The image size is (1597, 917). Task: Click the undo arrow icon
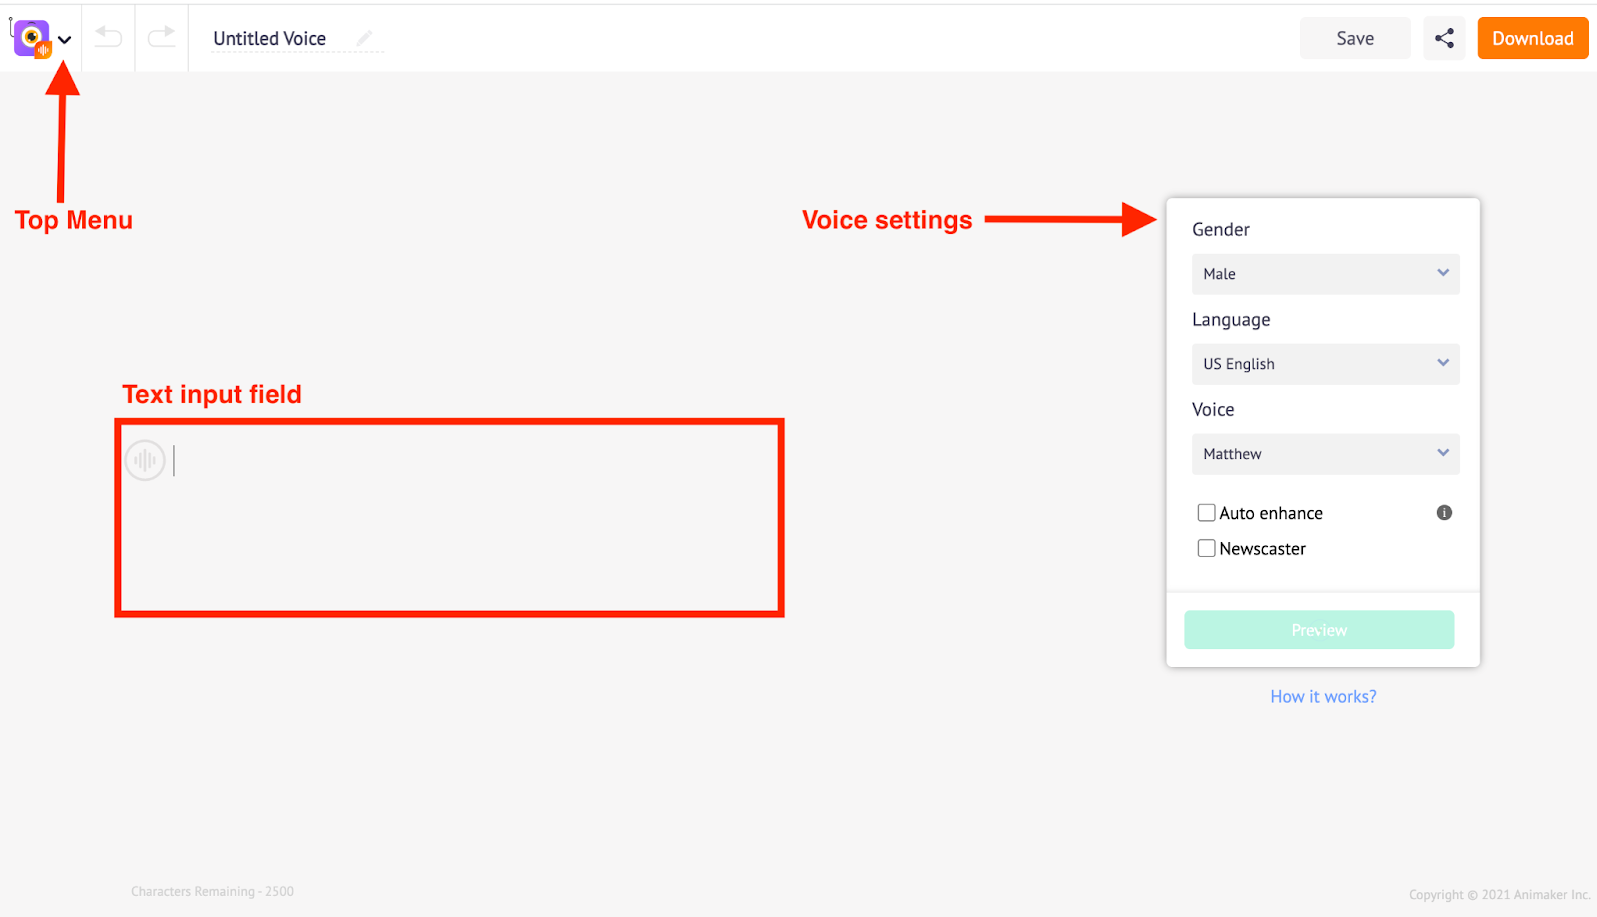108,38
